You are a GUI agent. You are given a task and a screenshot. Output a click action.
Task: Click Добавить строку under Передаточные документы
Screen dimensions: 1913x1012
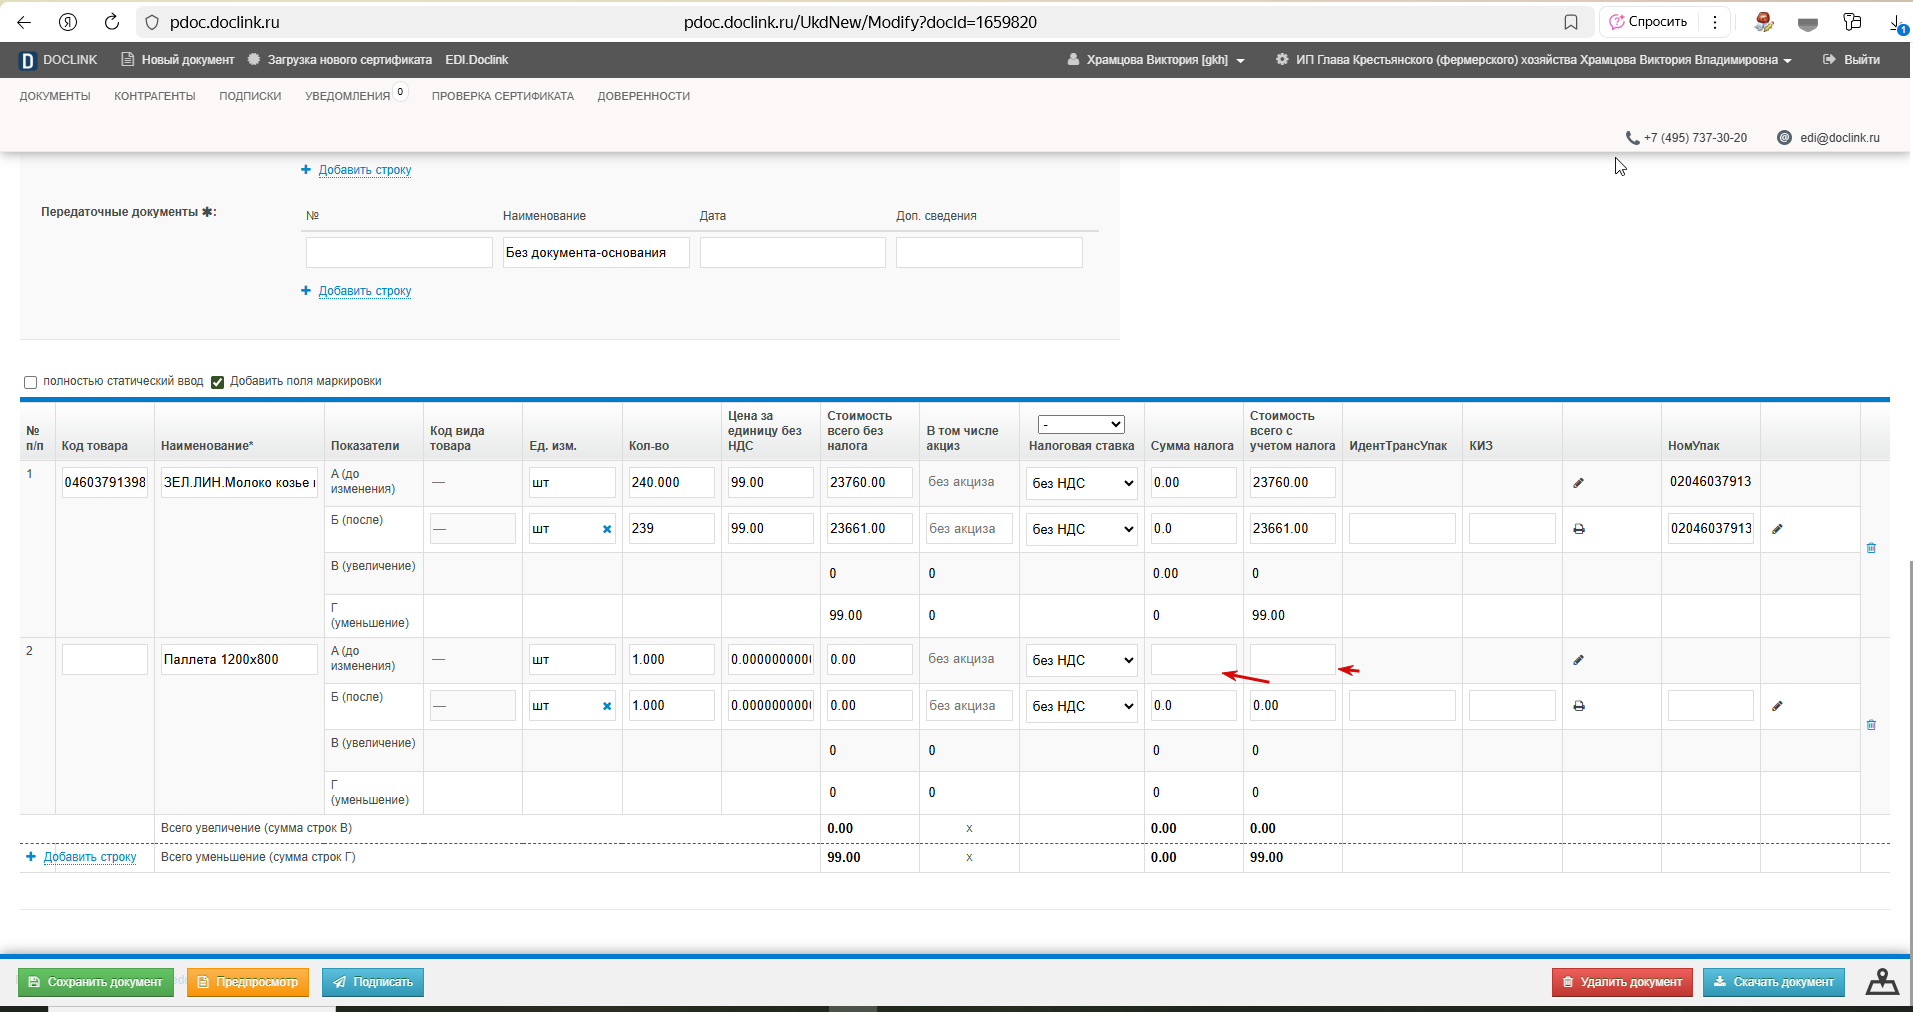(x=365, y=291)
